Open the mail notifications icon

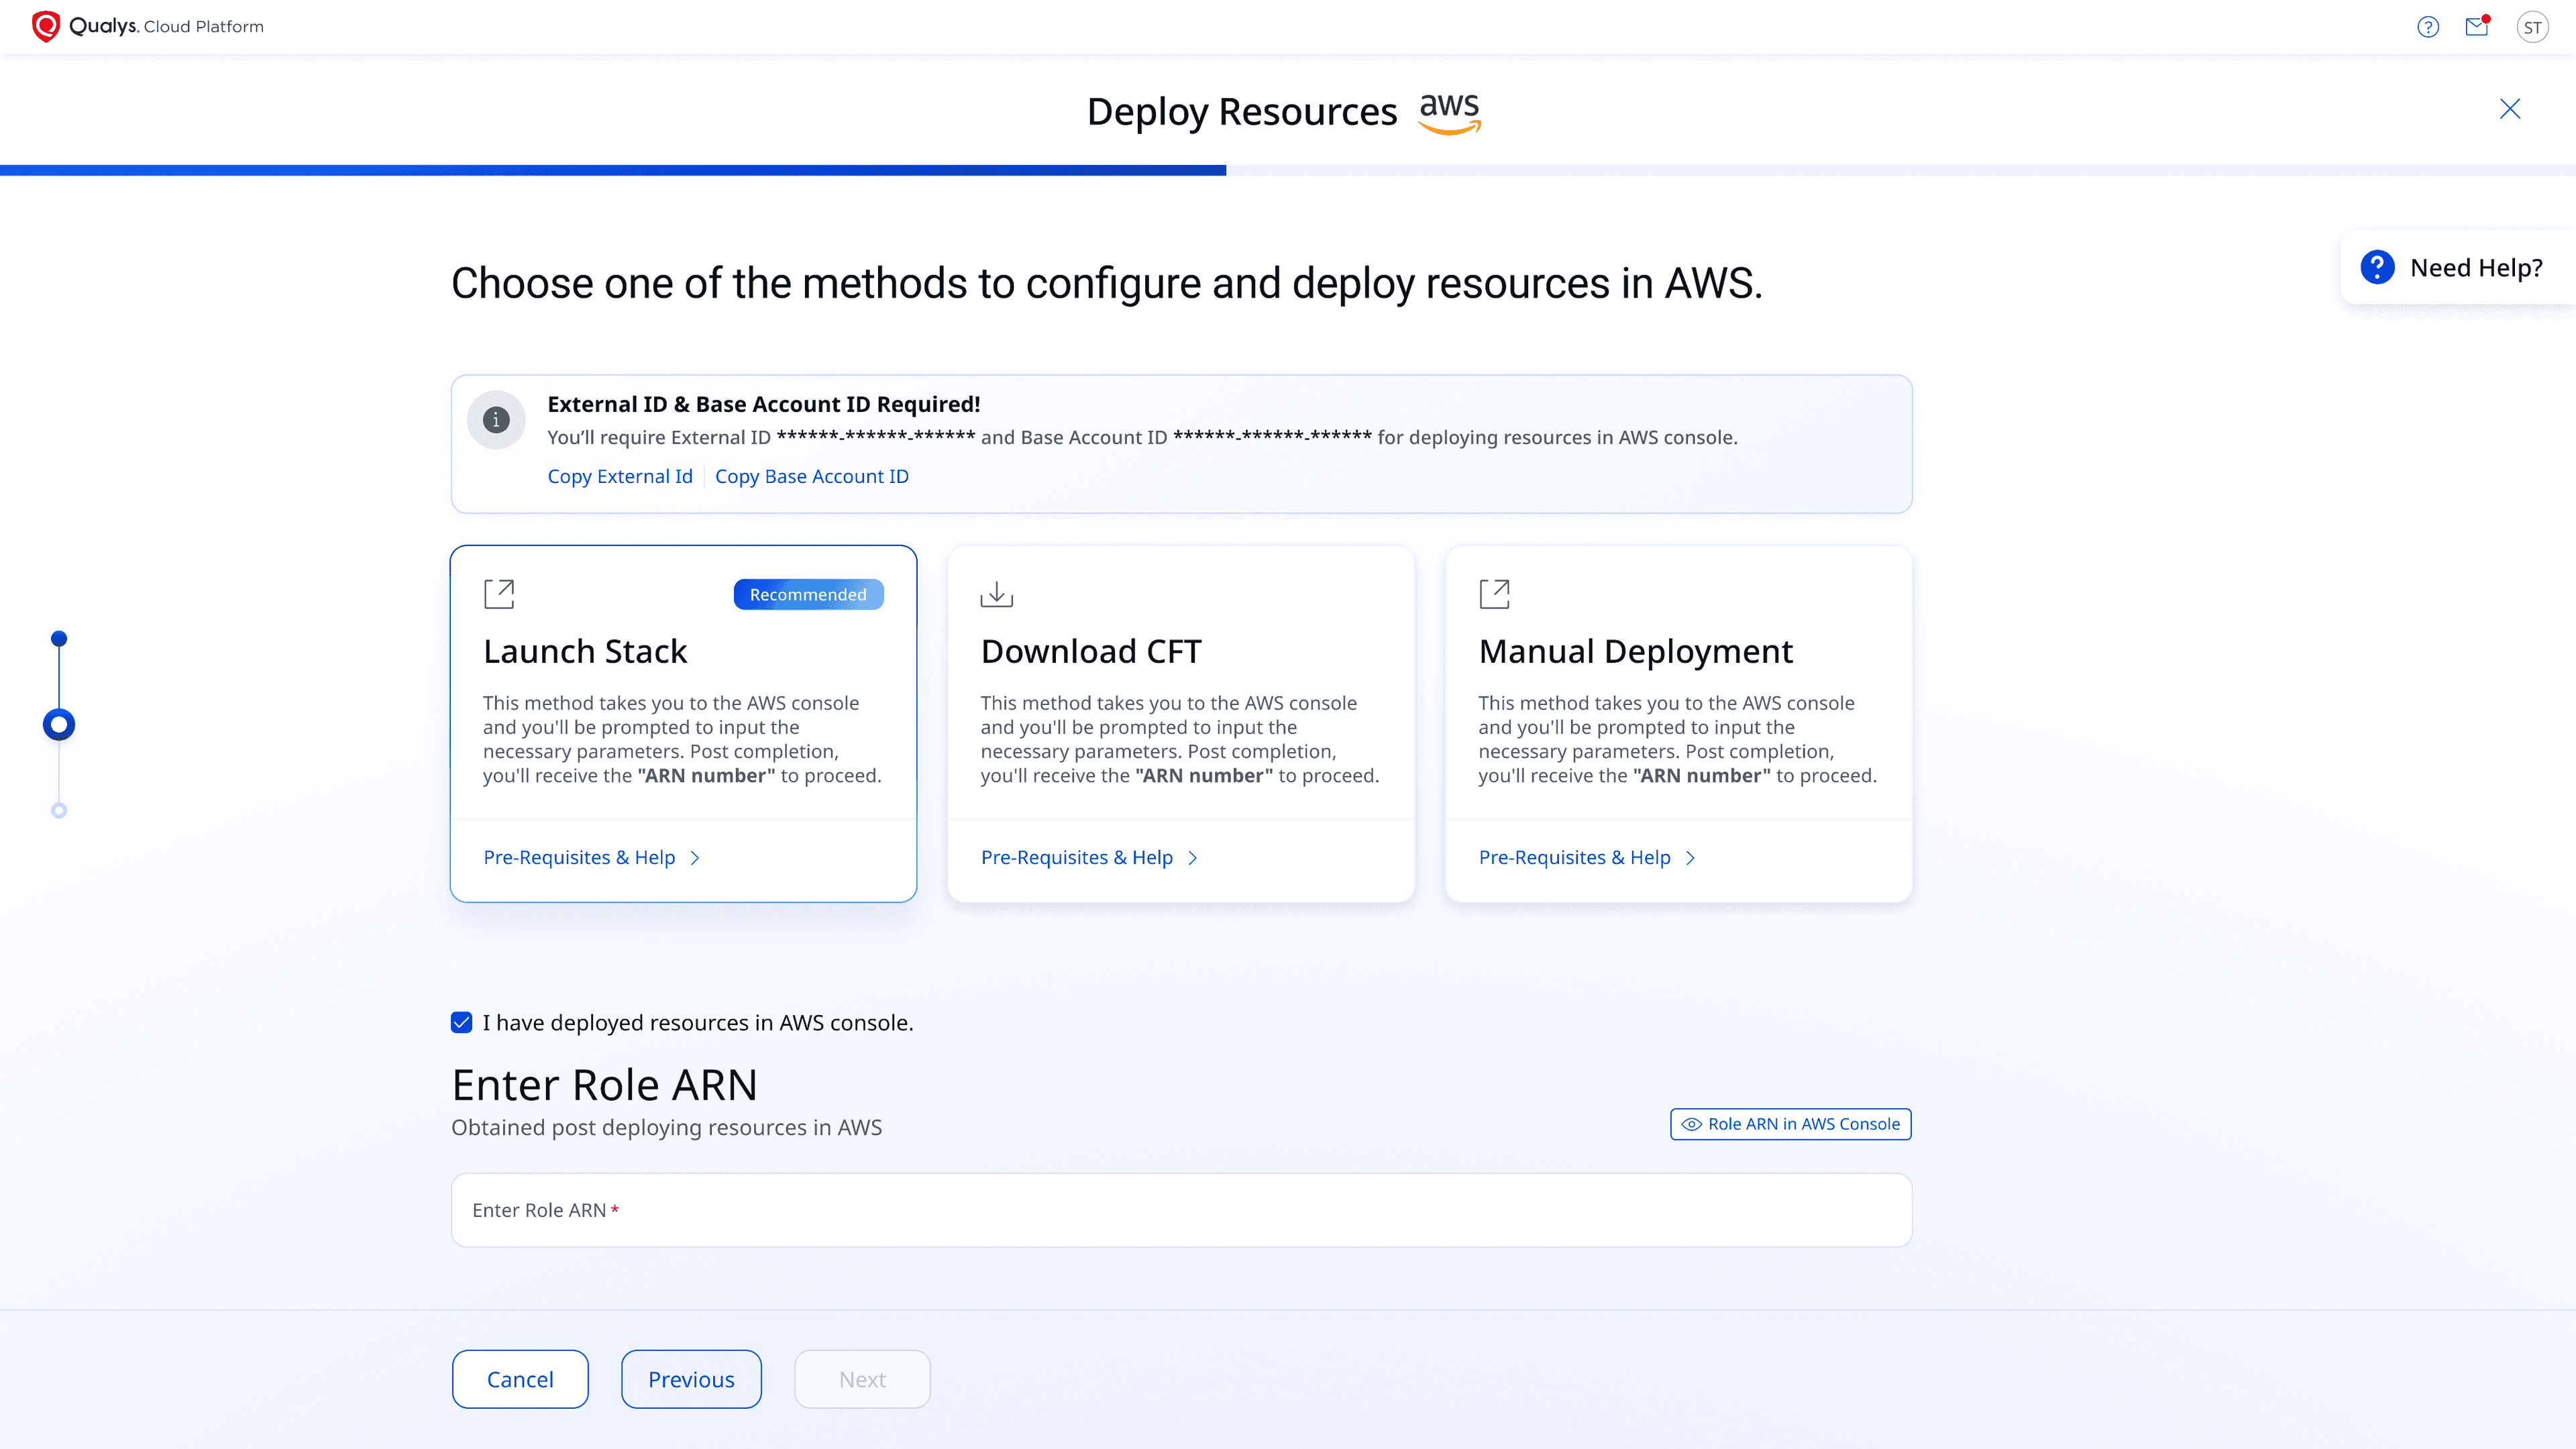pyautogui.click(x=2477, y=27)
